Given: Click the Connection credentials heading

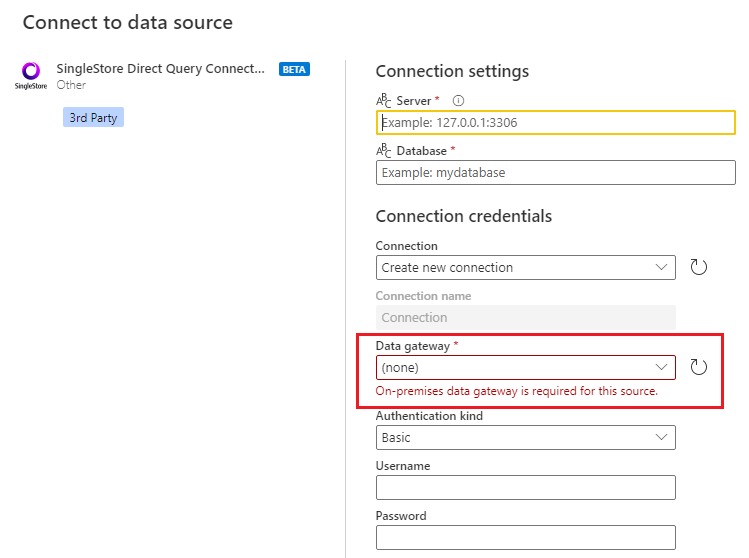Looking at the screenshot, I should coord(463,216).
